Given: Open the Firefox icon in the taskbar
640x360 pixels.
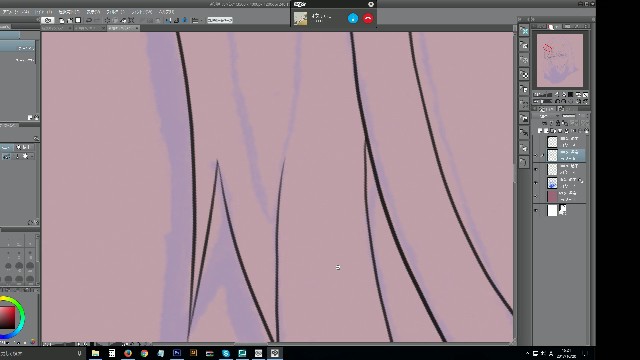Looking at the screenshot, I should point(128,353).
